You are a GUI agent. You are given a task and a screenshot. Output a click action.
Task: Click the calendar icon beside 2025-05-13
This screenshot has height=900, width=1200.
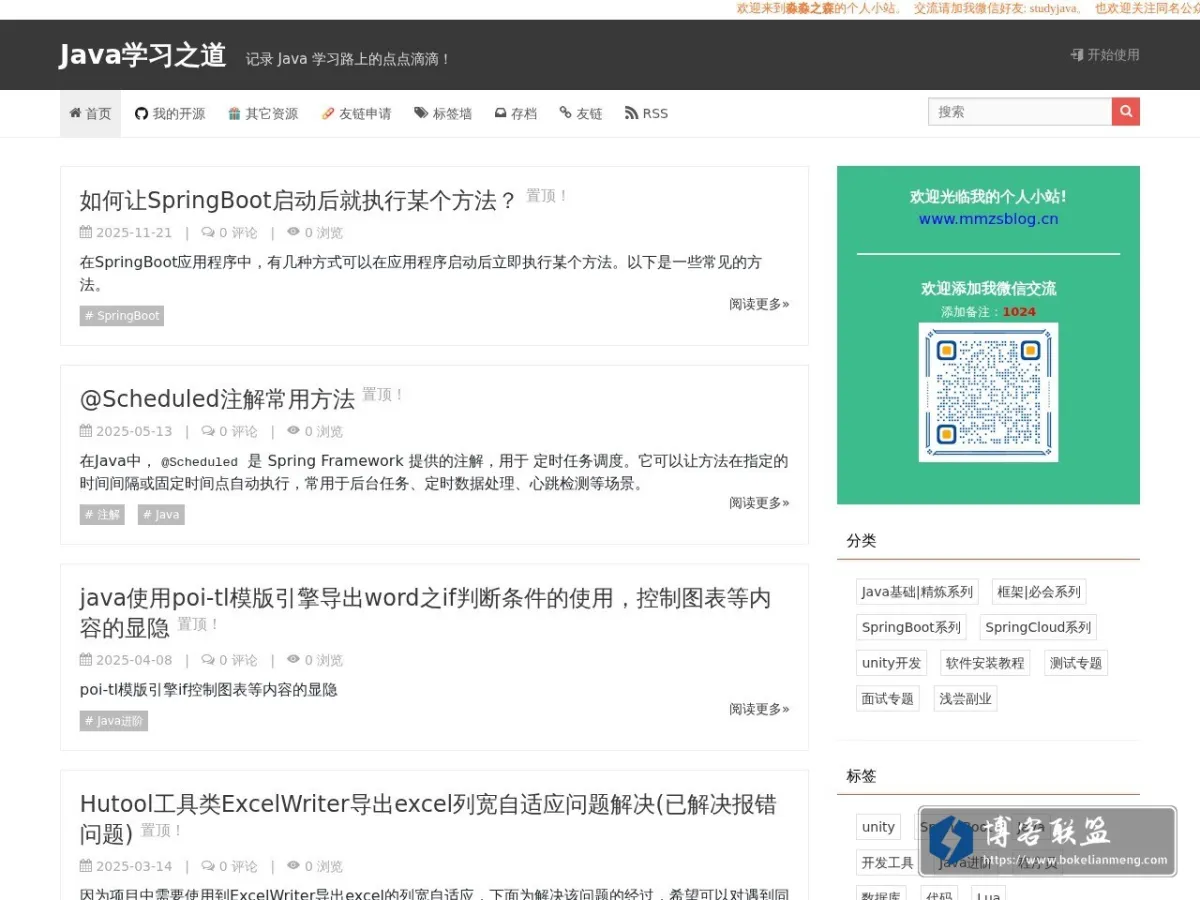click(86, 431)
